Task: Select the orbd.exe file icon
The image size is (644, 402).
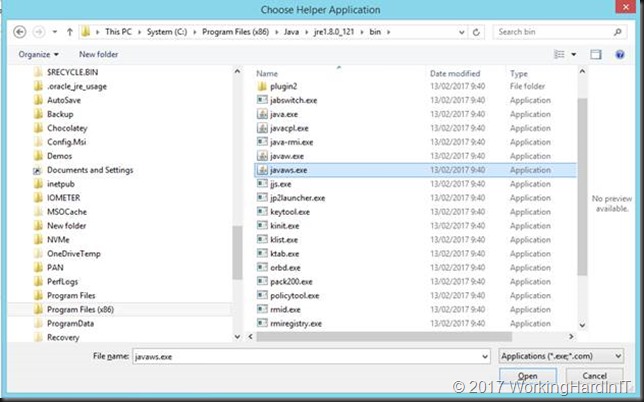Action: 262,267
